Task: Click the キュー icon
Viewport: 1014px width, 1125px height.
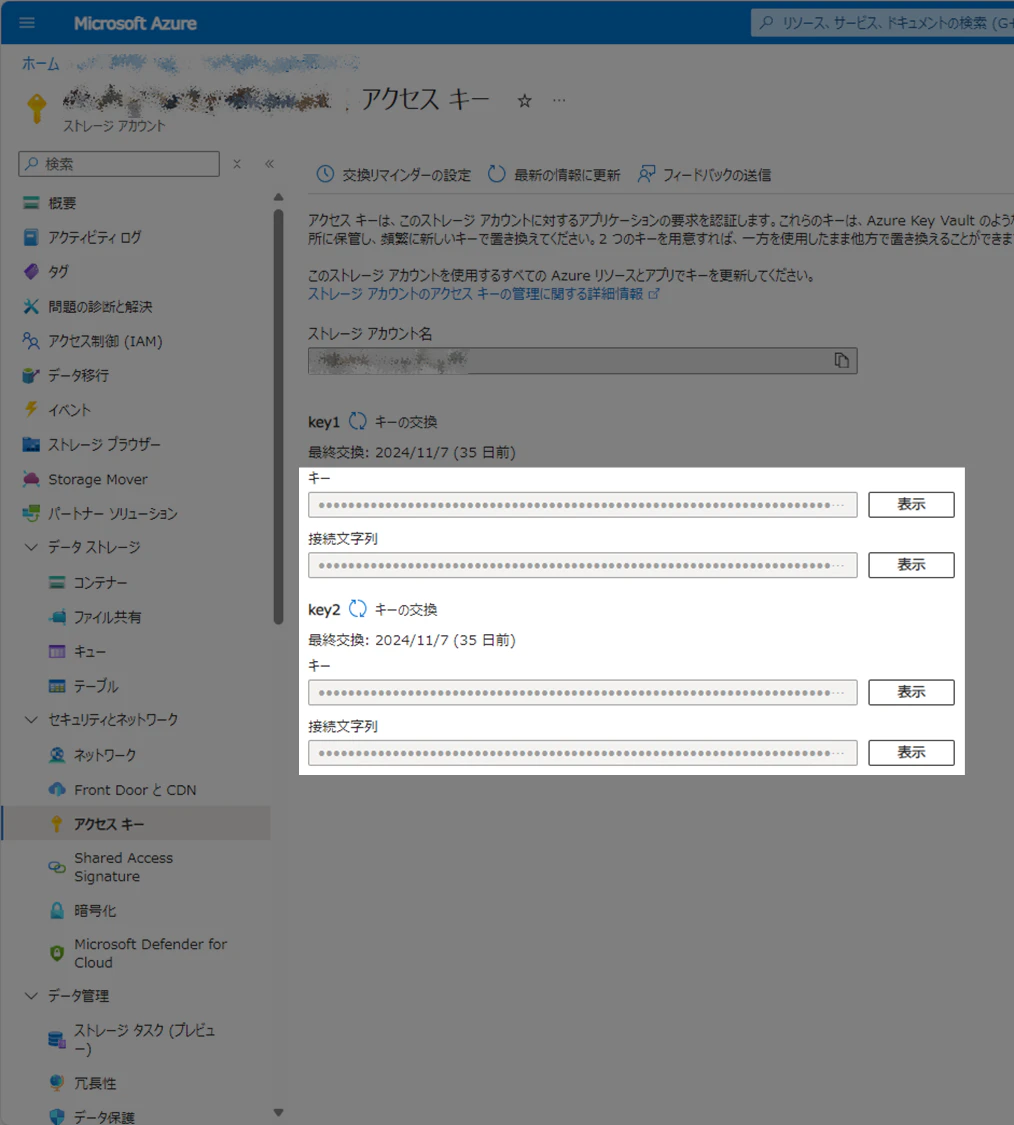Action: [x=57, y=651]
